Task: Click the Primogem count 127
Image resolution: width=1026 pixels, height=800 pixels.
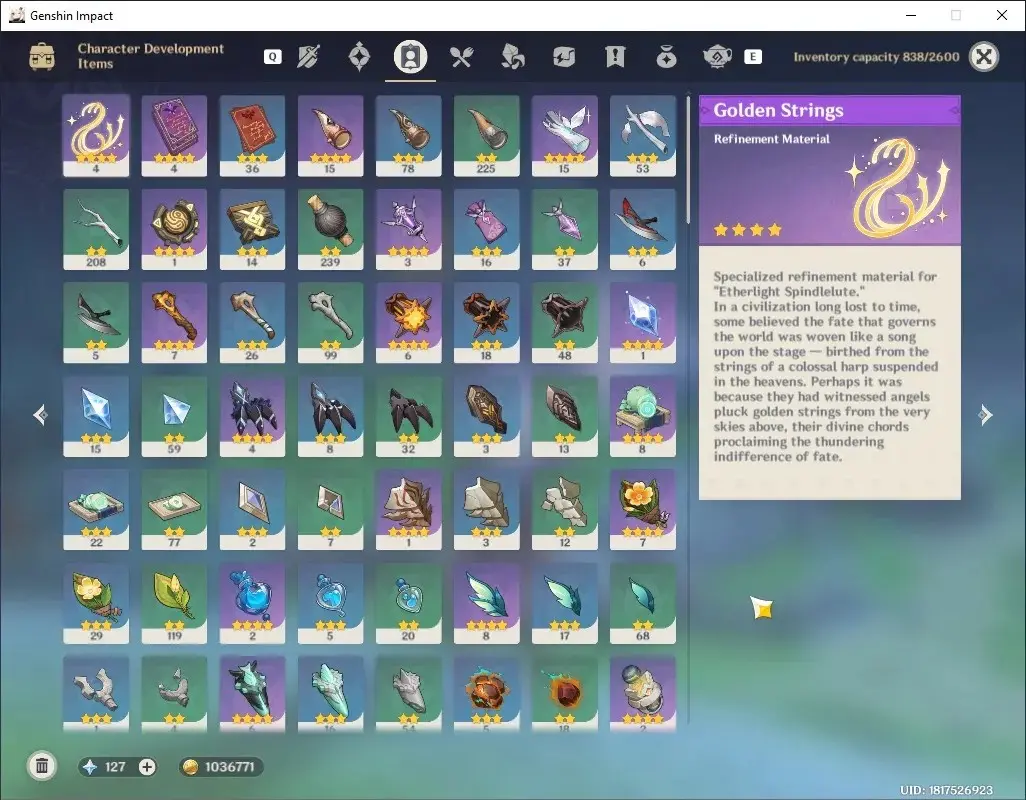Action: click(x=115, y=767)
